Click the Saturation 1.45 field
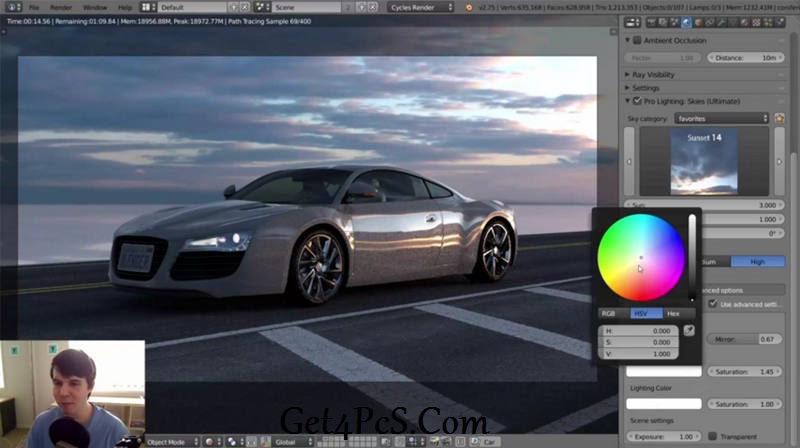This screenshot has width=800, height=448. coord(744,371)
